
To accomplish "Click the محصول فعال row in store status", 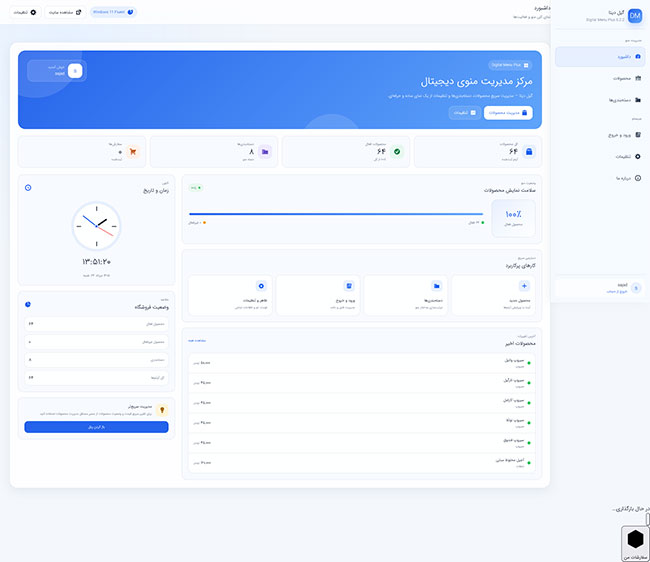I will pos(97,324).
